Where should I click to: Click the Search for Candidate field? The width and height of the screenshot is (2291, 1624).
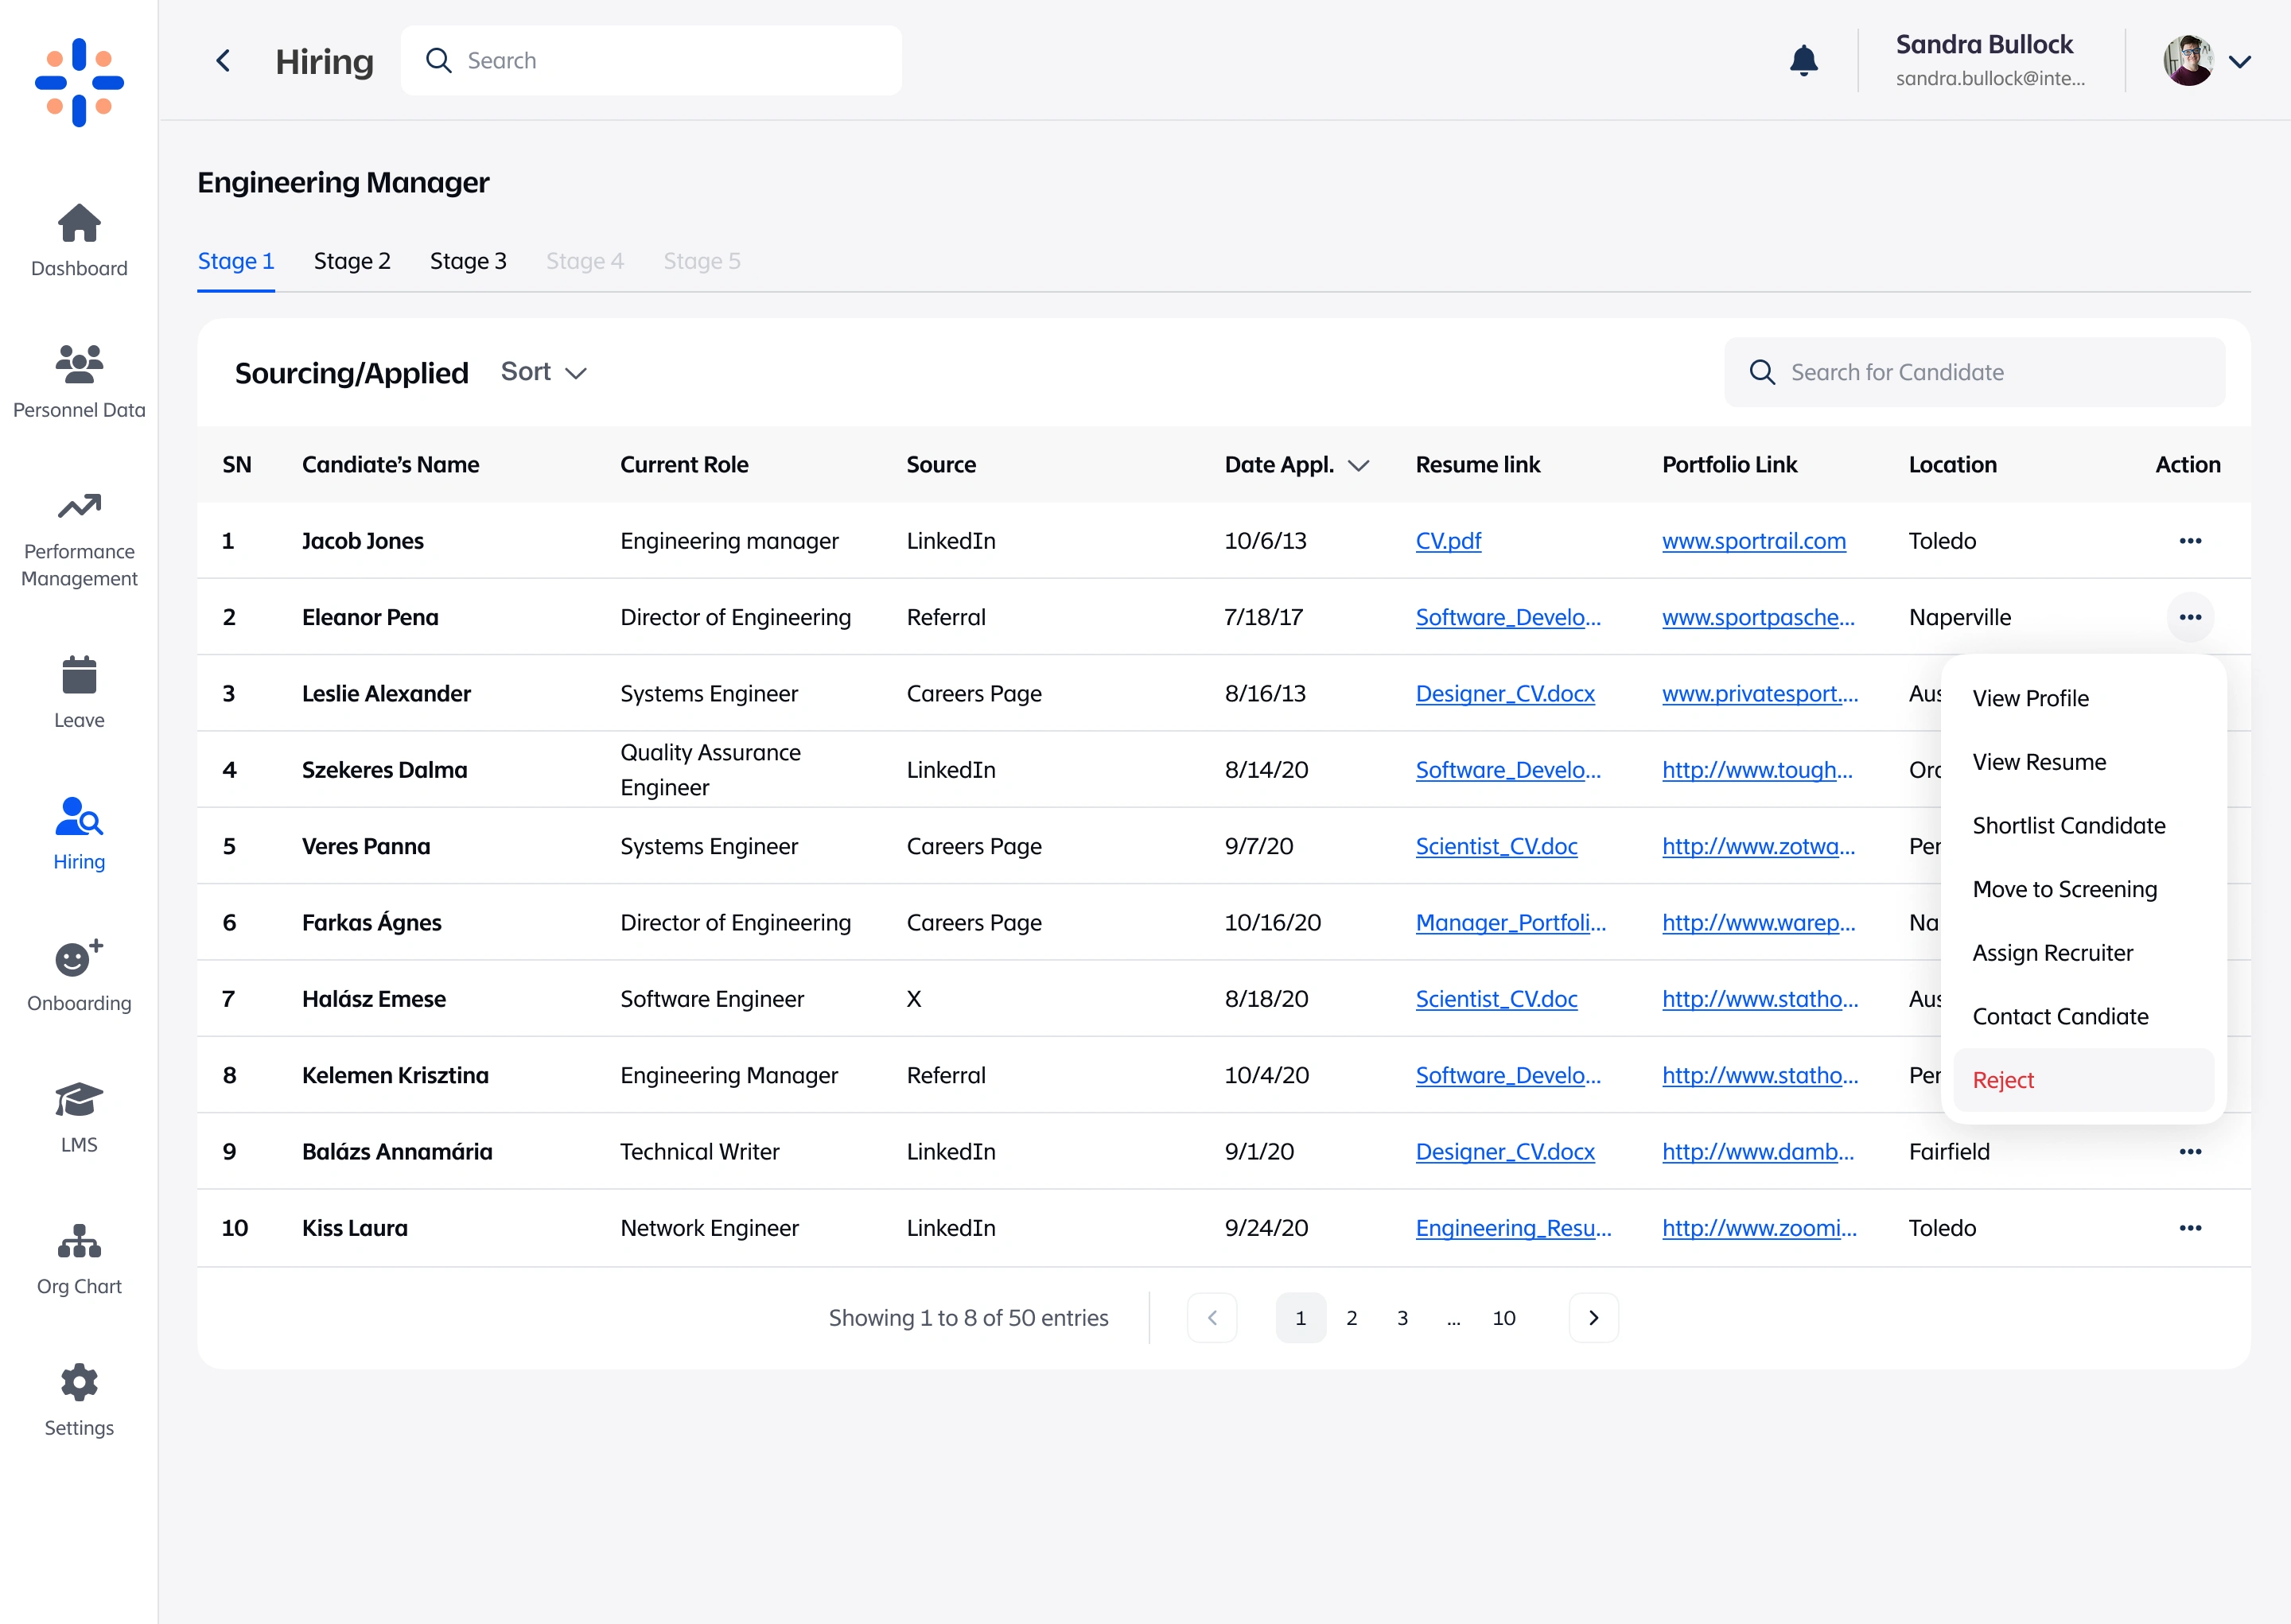tap(1974, 372)
